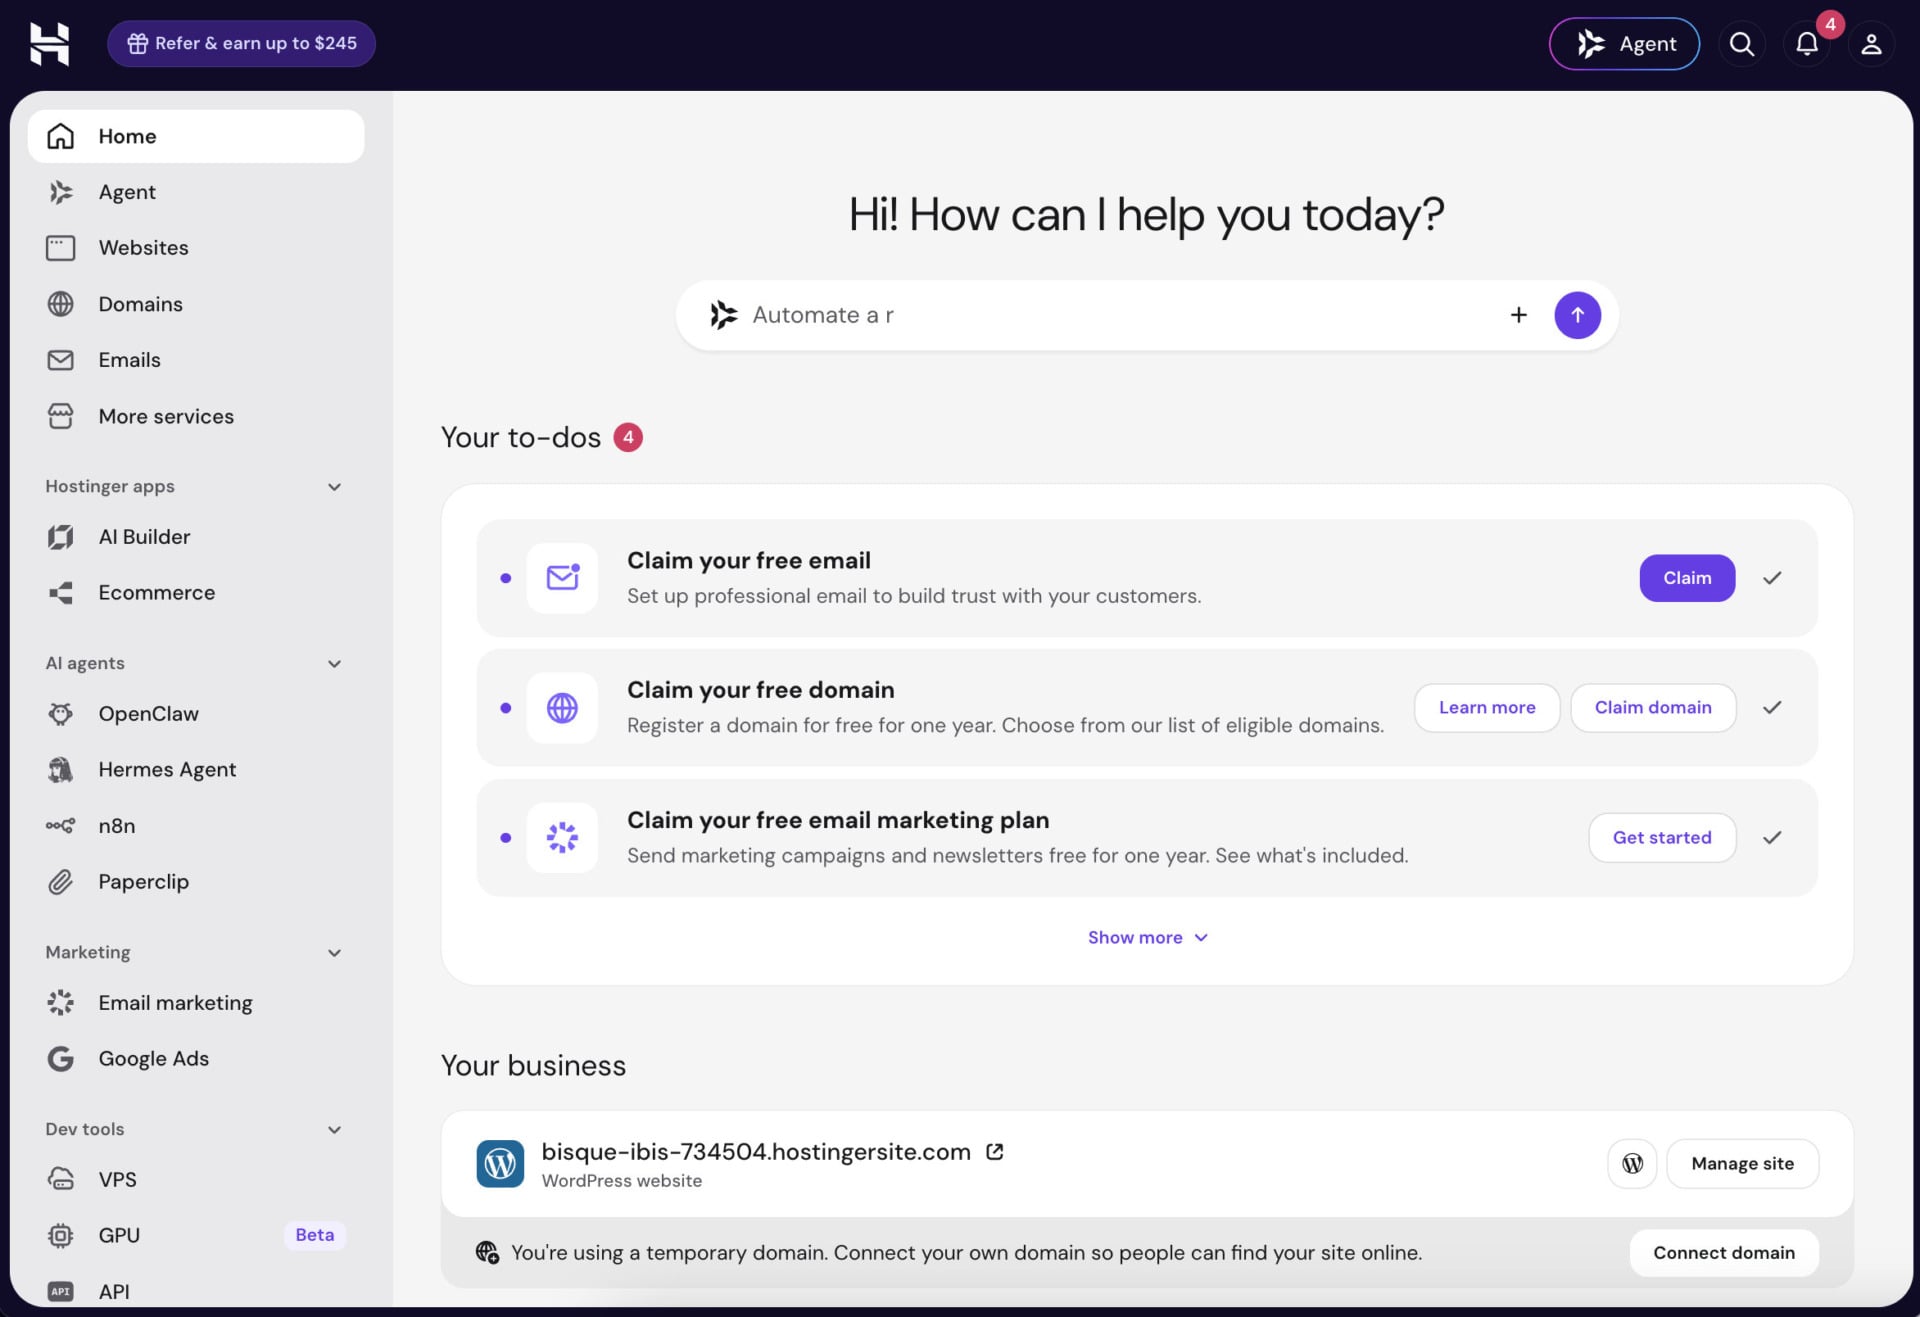Send prompt with purple arrow button
The height and width of the screenshot is (1317, 1920).
tap(1577, 315)
